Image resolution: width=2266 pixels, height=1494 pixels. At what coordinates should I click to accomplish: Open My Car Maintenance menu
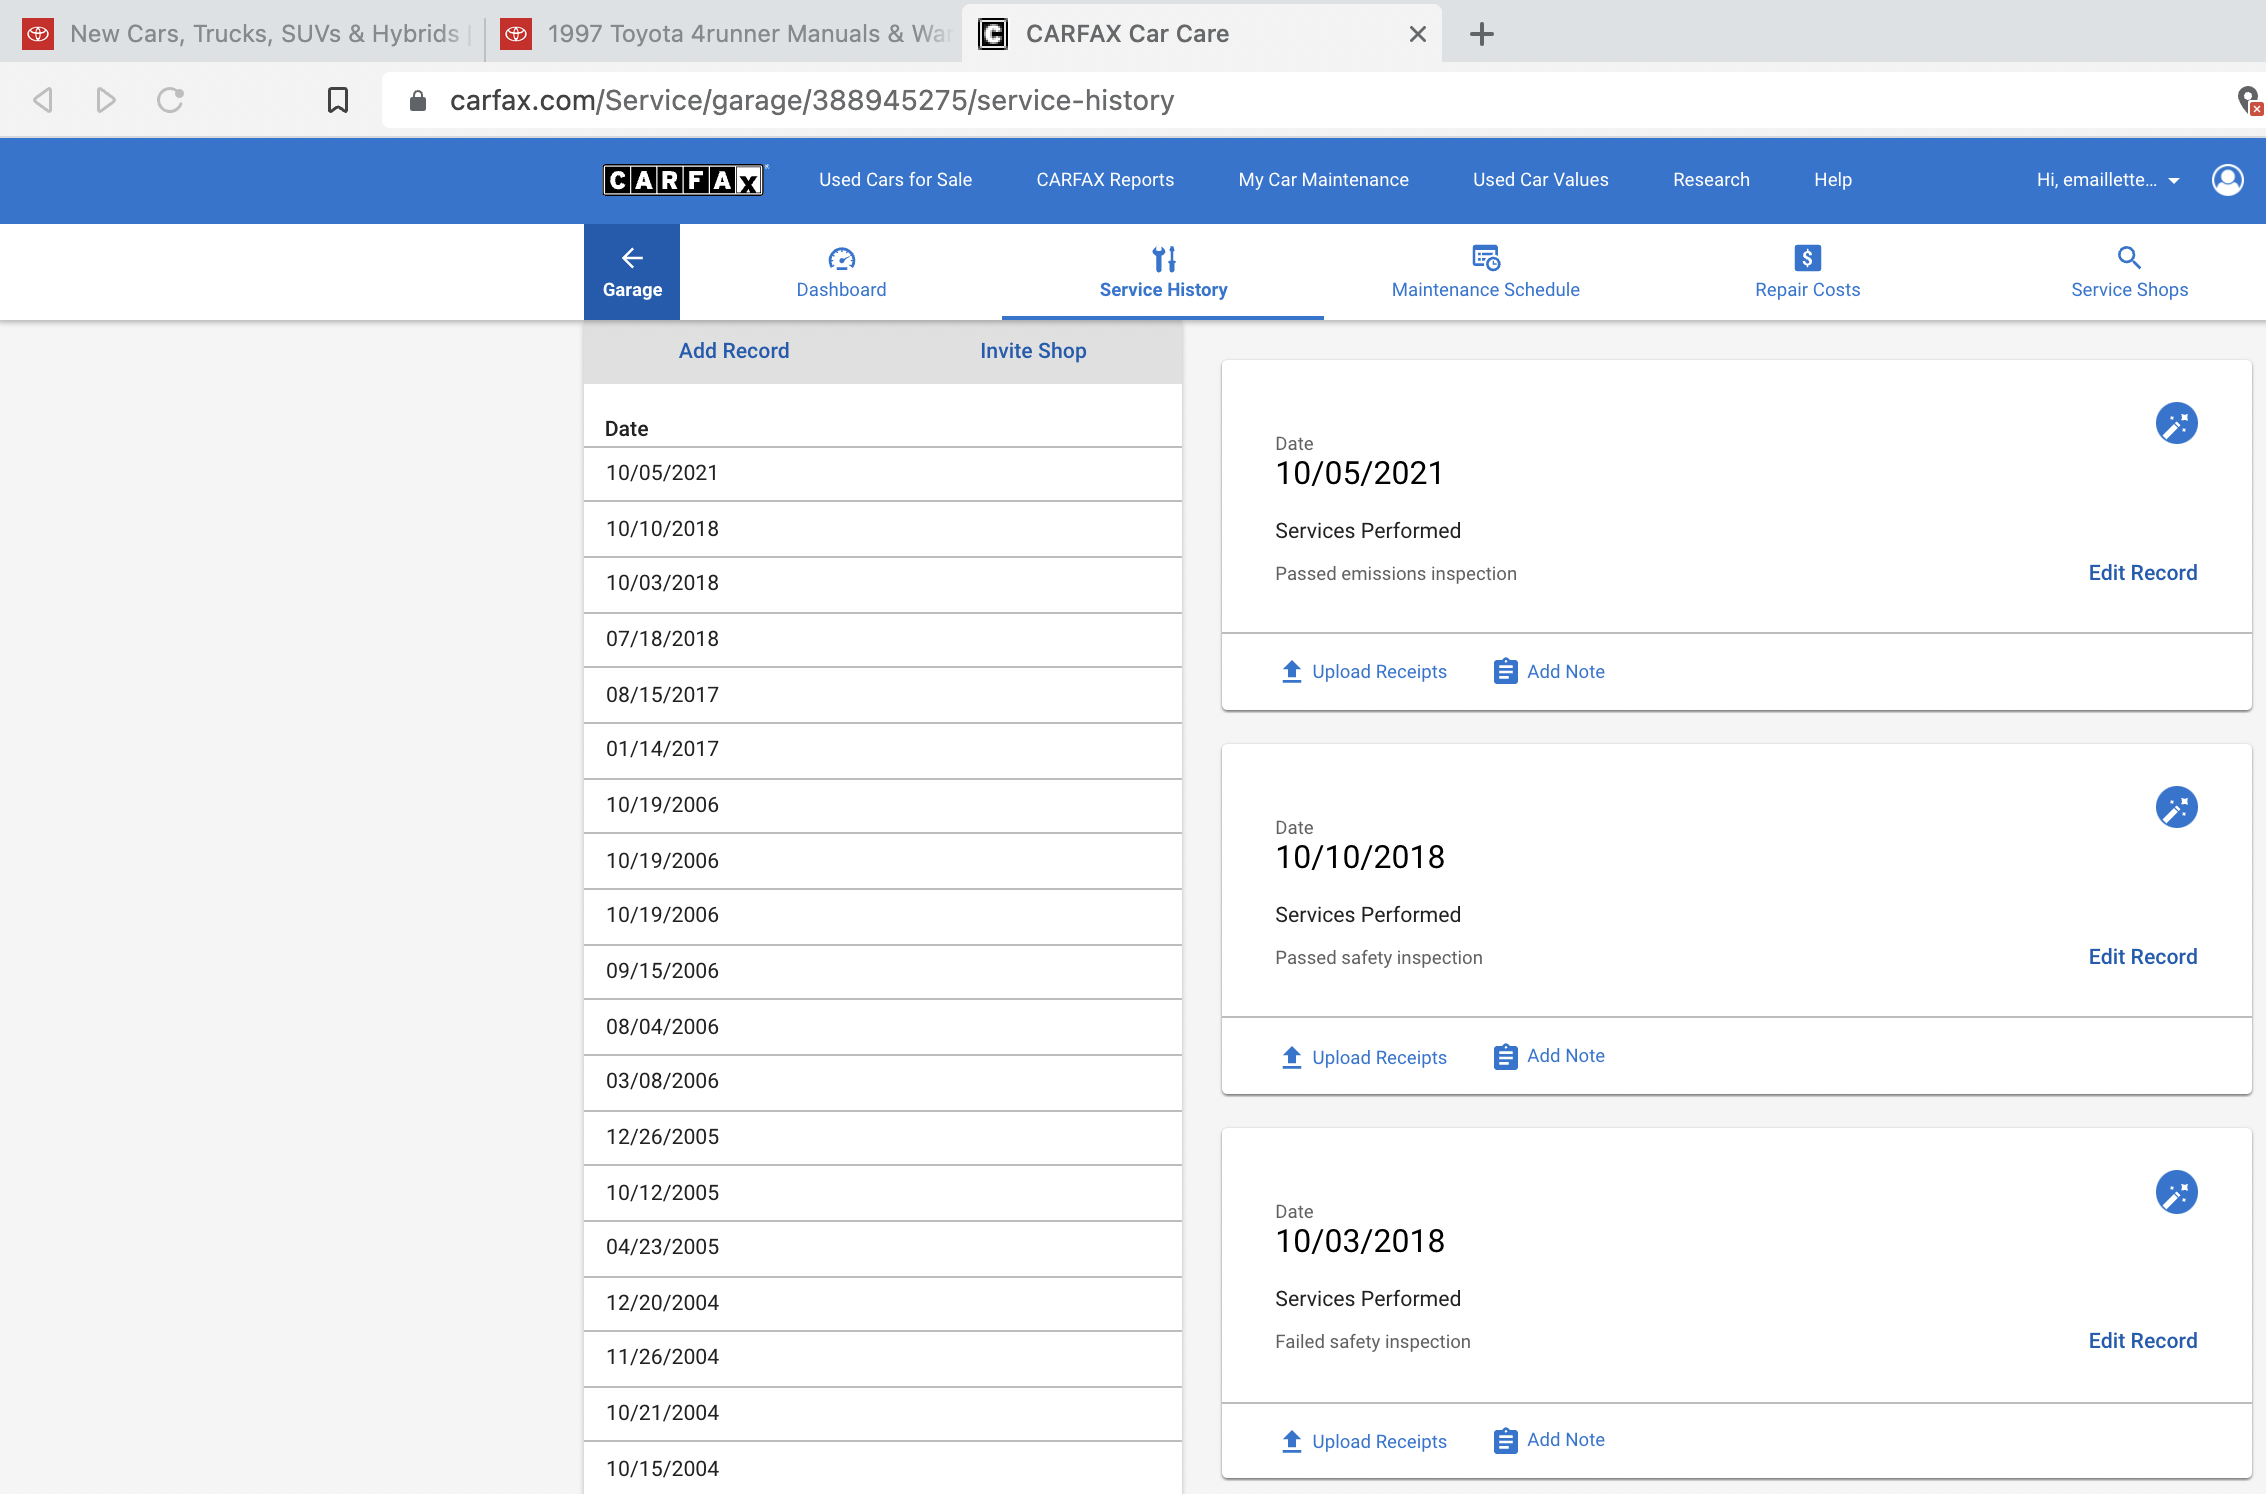click(1323, 180)
